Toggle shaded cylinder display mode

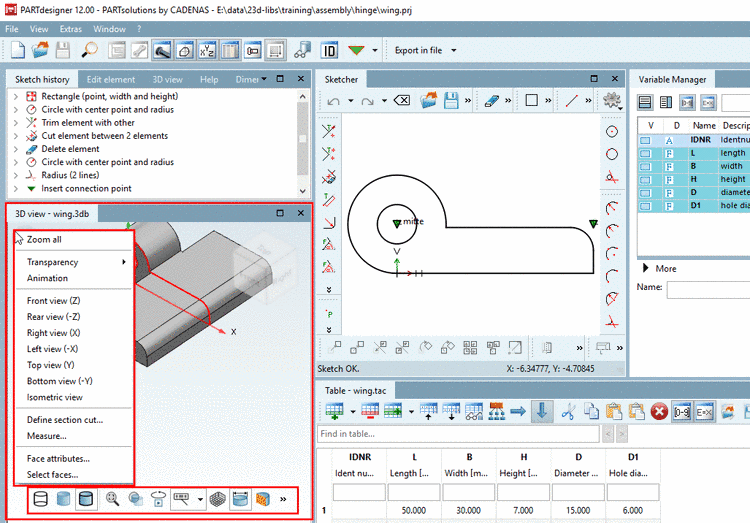coord(63,499)
